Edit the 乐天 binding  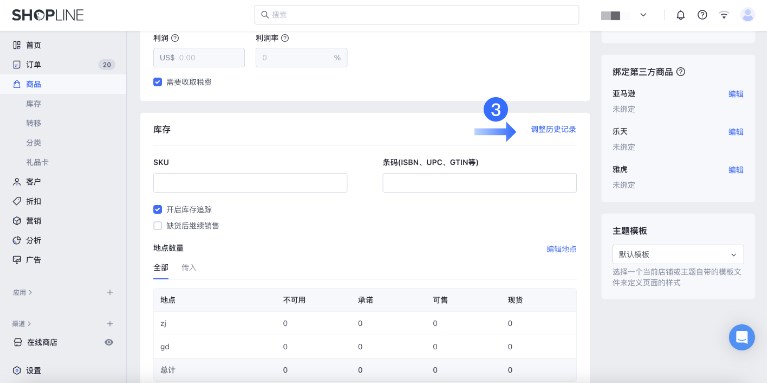coord(736,132)
